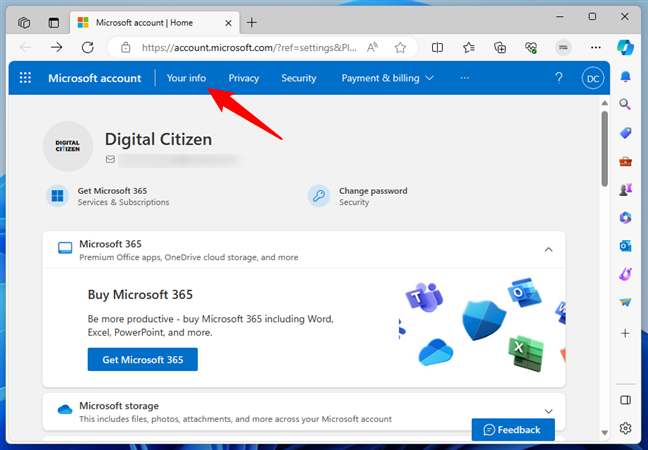Screen dimensions: 648x450
Task: Go forward with the forward arrow
Action: tap(57, 48)
